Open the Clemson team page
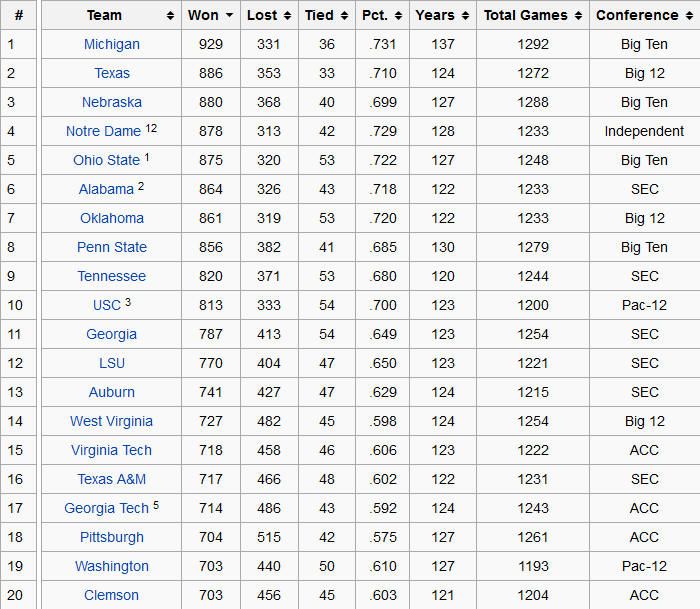 pos(111,595)
